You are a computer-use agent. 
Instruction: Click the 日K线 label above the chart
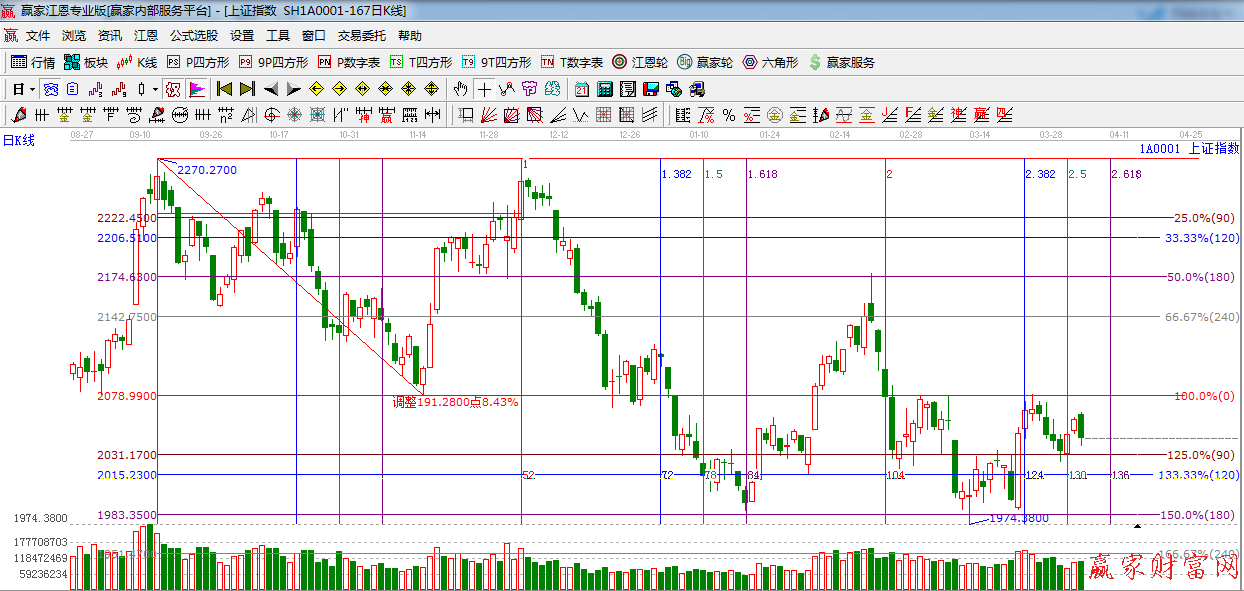click(x=18, y=141)
